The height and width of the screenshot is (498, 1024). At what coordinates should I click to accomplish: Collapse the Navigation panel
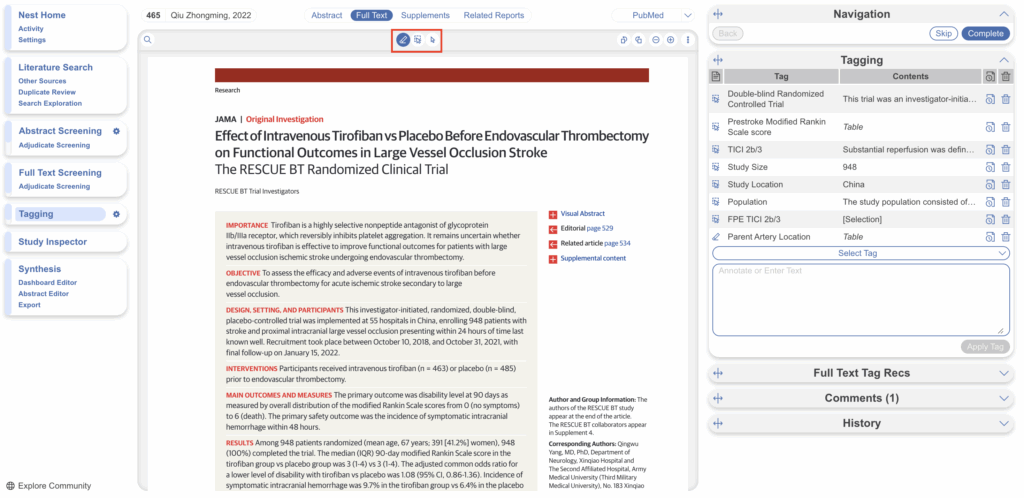click(1004, 14)
